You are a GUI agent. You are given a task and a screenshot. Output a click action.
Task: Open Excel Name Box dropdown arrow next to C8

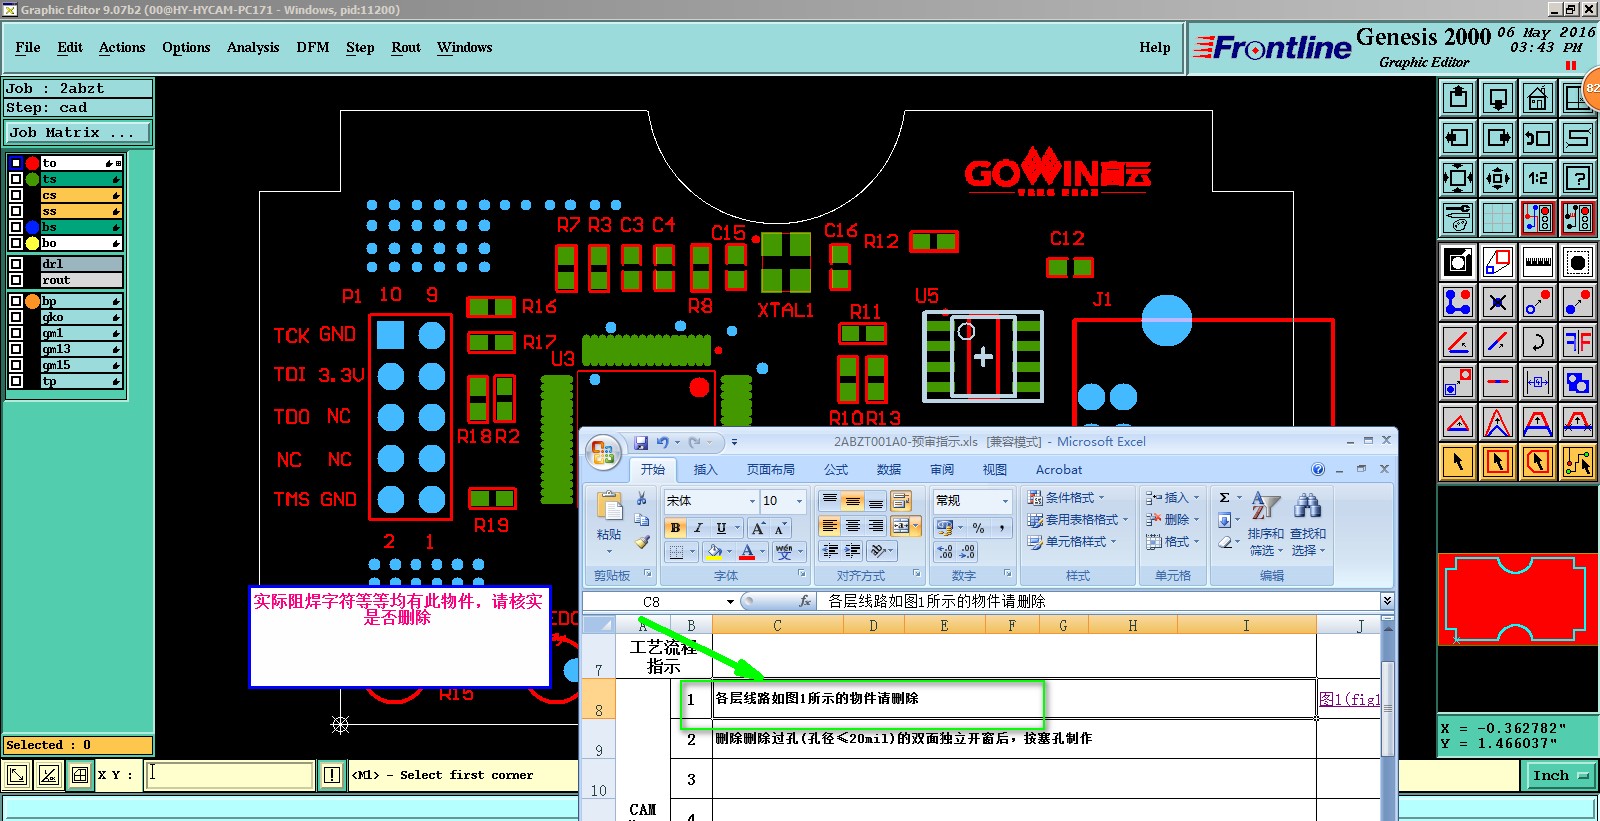(730, 602)
